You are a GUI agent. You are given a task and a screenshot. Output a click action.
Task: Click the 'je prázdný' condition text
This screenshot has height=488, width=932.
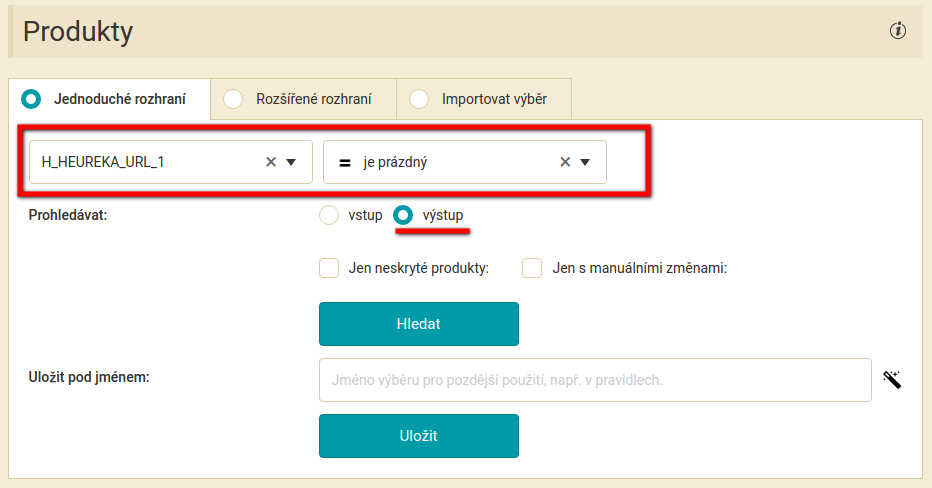pos(395,162)
